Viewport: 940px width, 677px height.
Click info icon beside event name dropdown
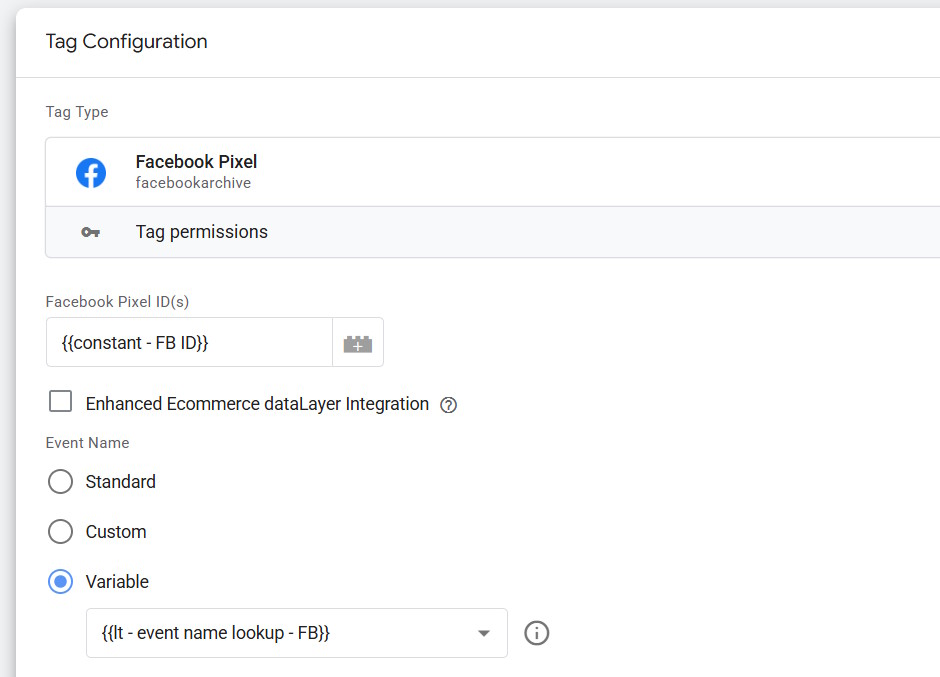pos(537,633)
